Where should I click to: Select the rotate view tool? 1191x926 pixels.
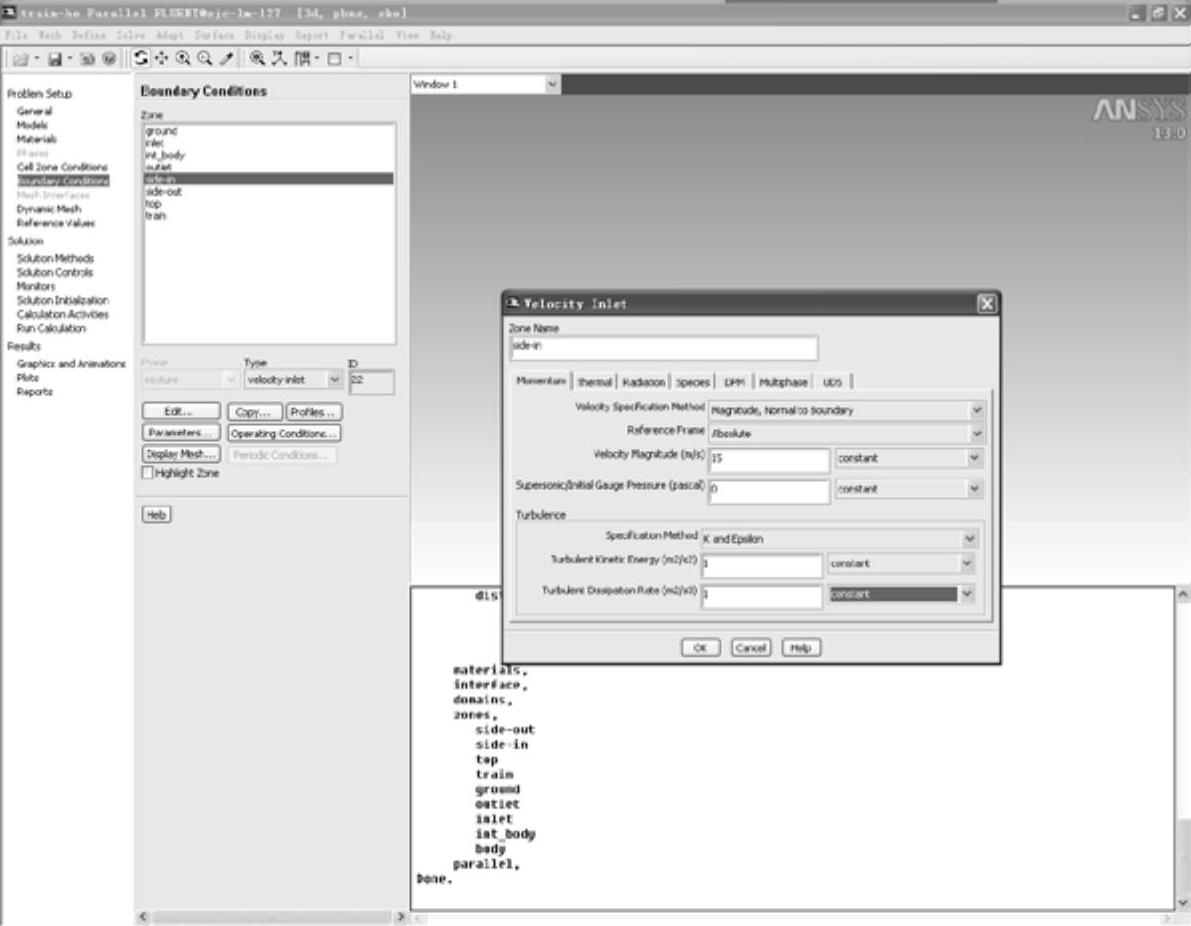pyautogui.click(x=141, y=58)
